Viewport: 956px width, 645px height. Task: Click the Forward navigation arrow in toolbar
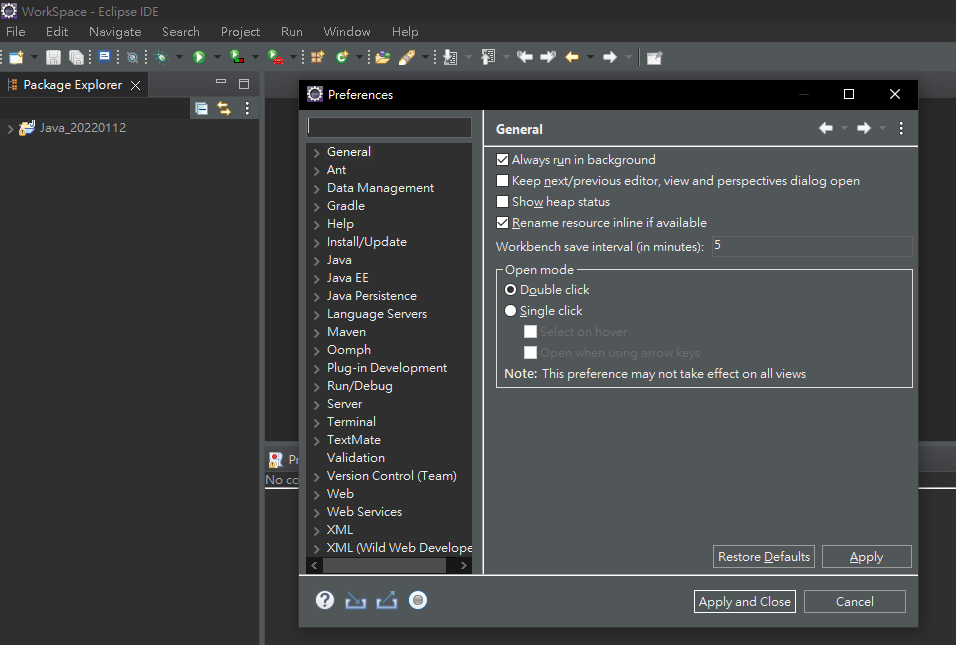(610, 57)
